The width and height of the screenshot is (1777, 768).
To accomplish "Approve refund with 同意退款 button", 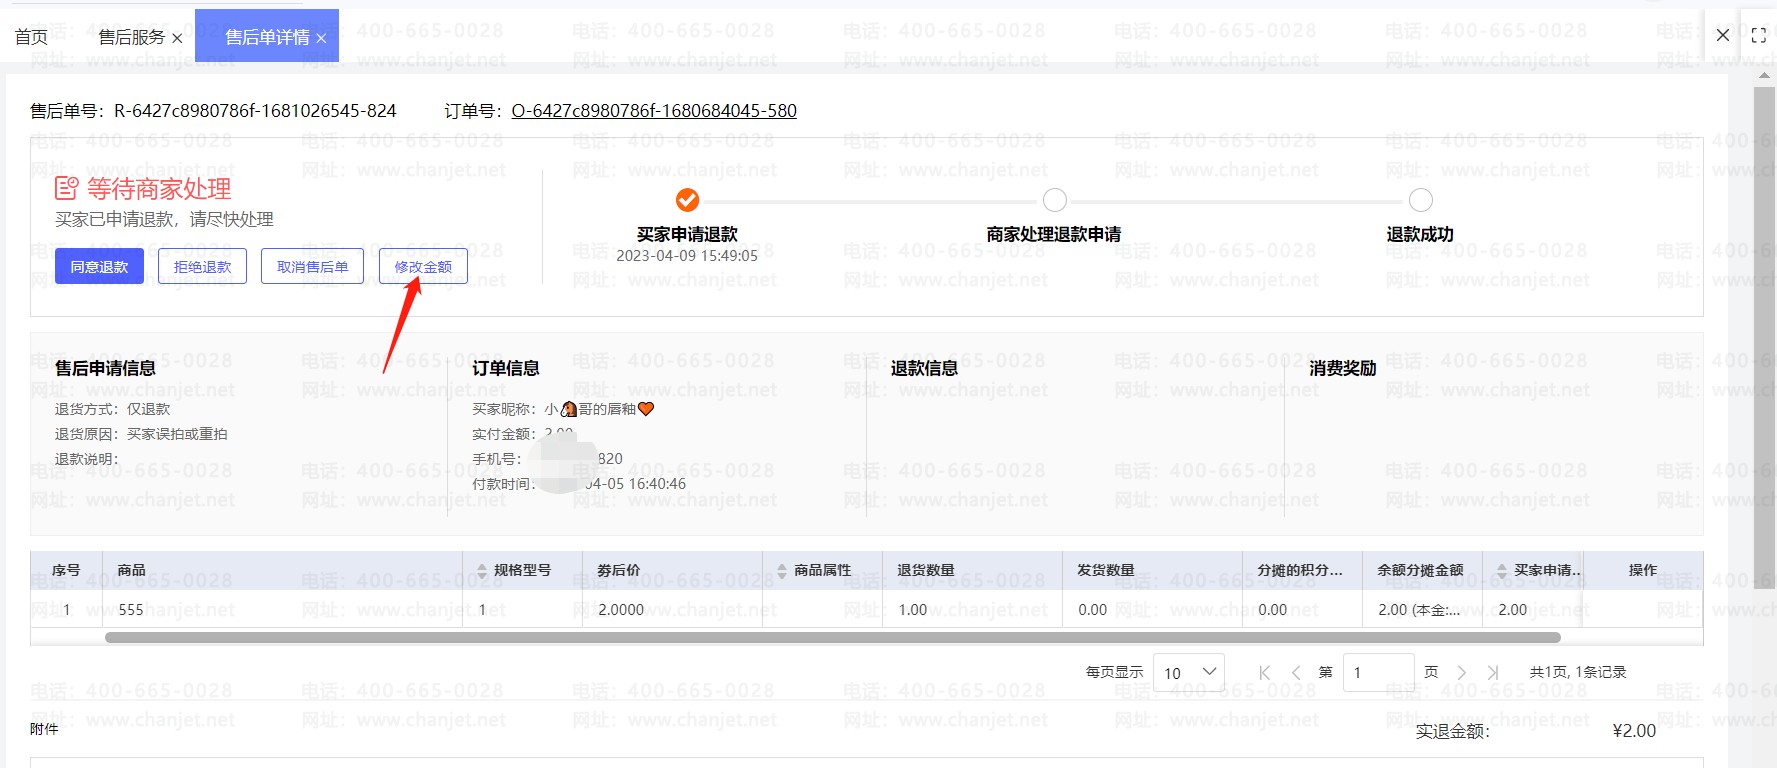I will tap(99, 267).
